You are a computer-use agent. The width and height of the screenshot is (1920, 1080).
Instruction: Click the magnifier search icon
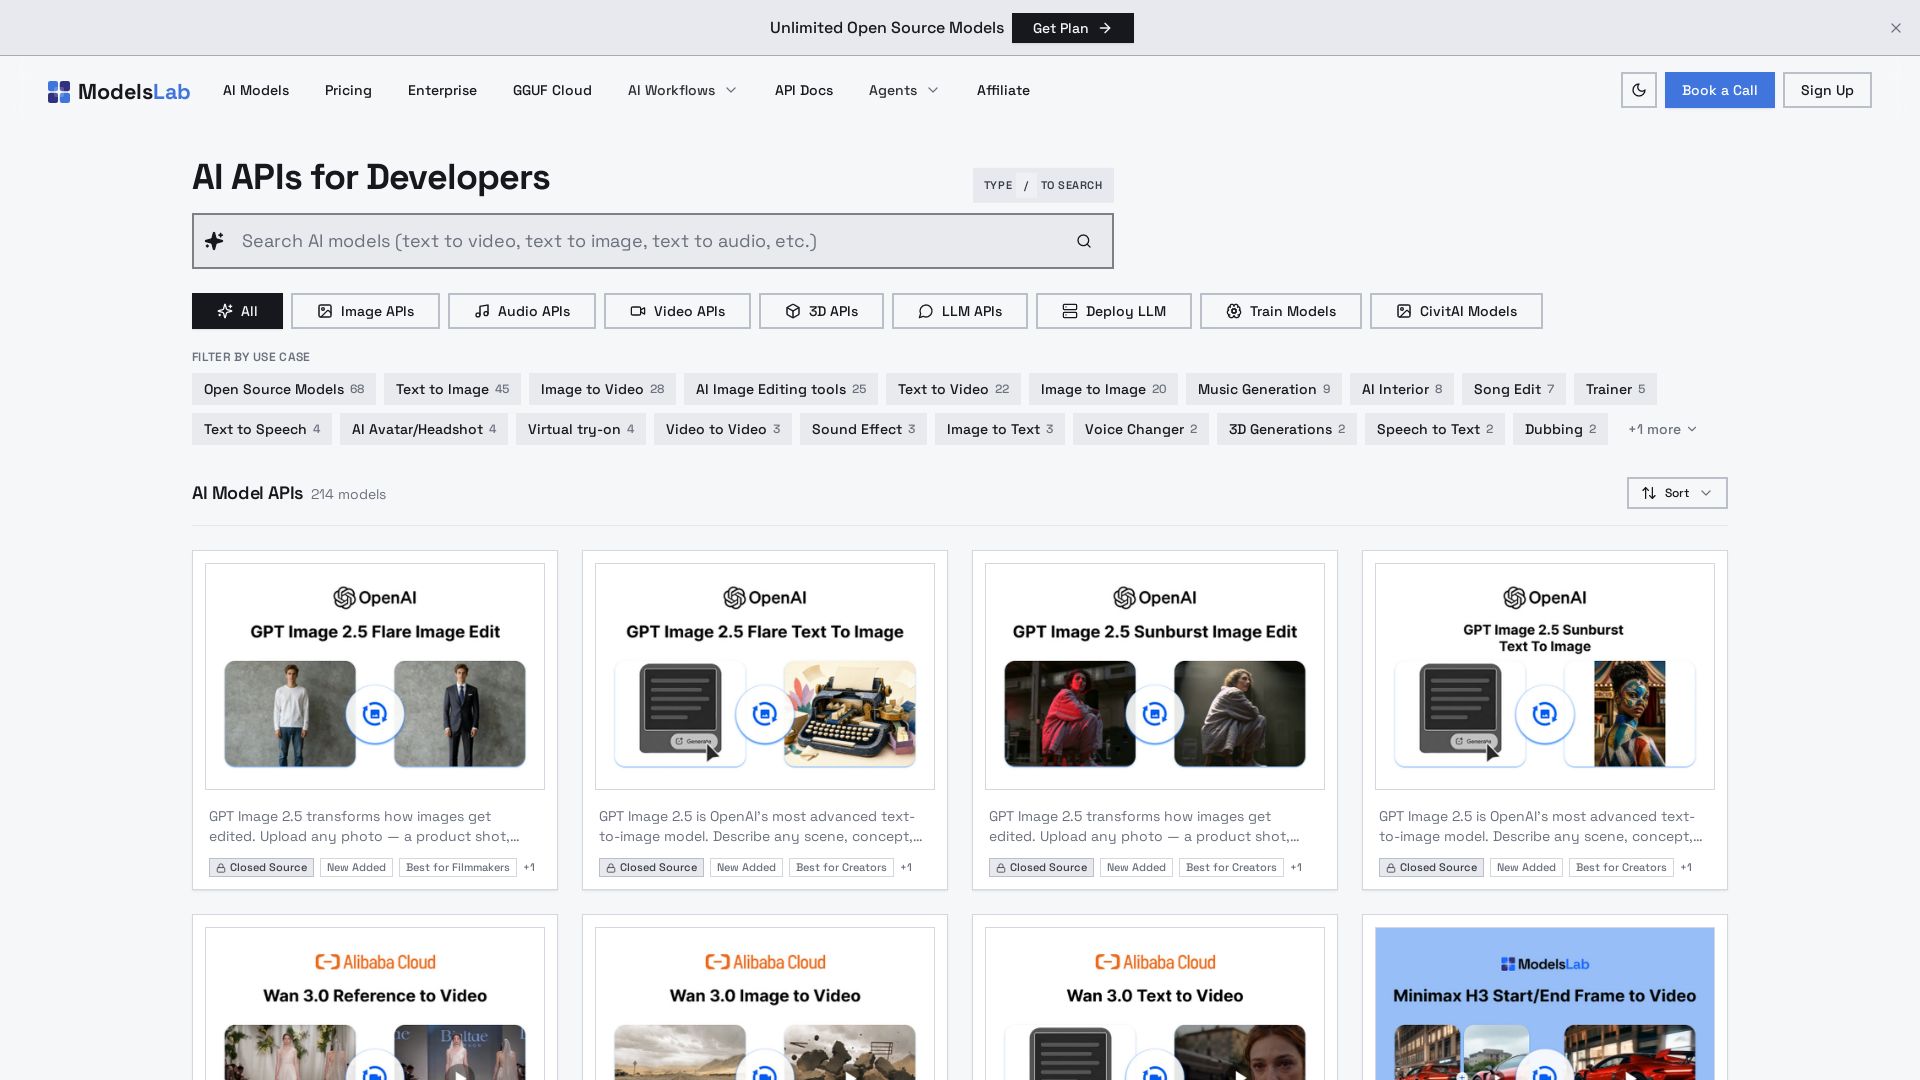point(1084,241)
